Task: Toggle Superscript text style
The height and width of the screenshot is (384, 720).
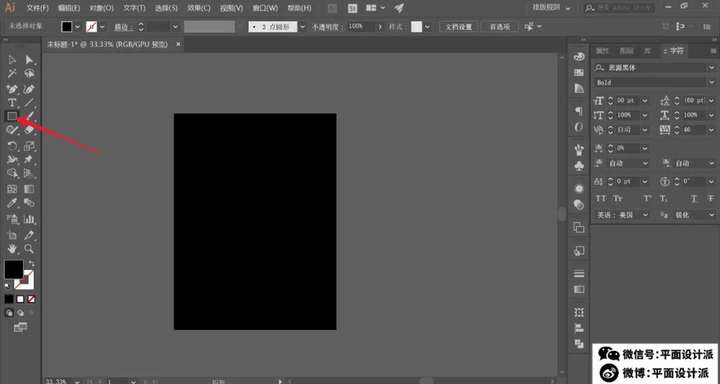Action: [647, 198]
